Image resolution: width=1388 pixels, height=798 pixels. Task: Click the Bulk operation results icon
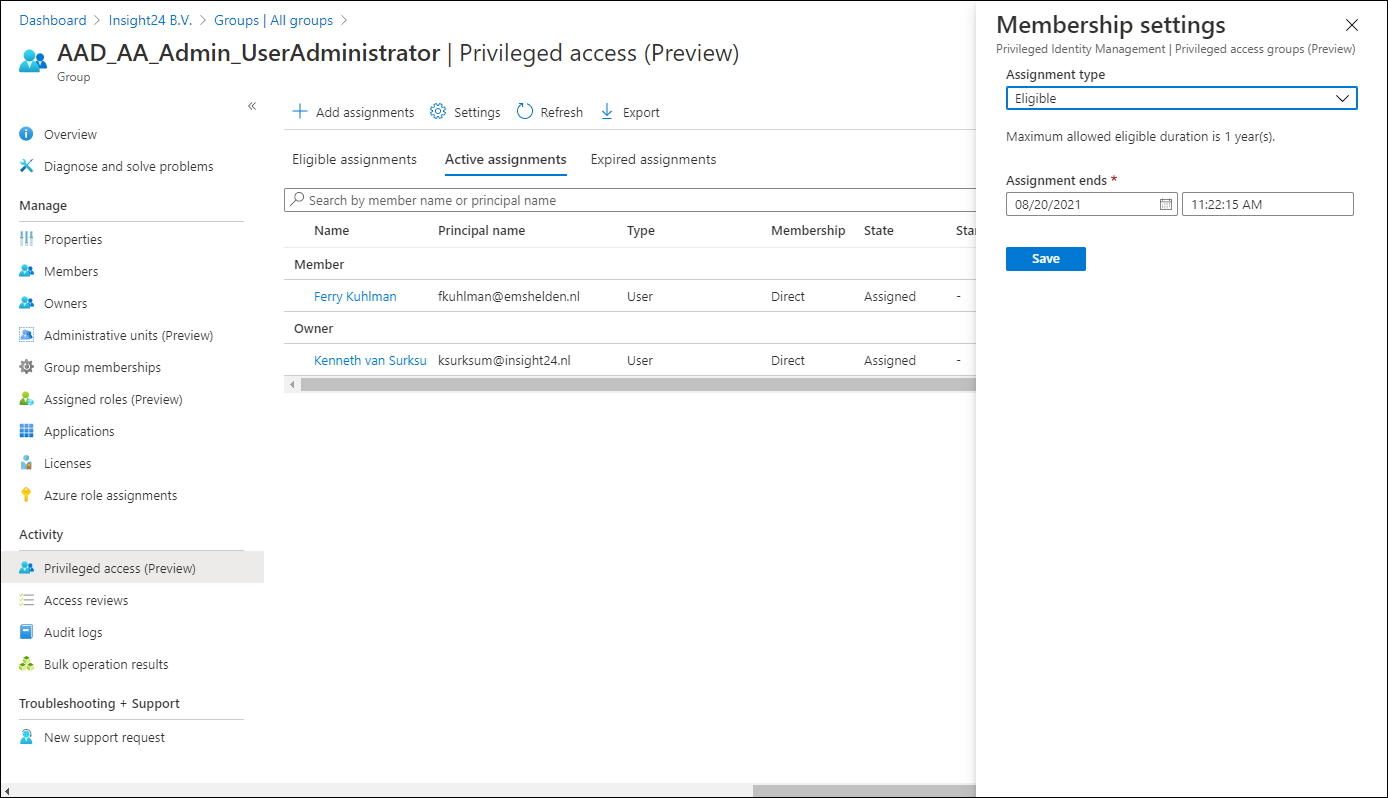pos(27,664)
